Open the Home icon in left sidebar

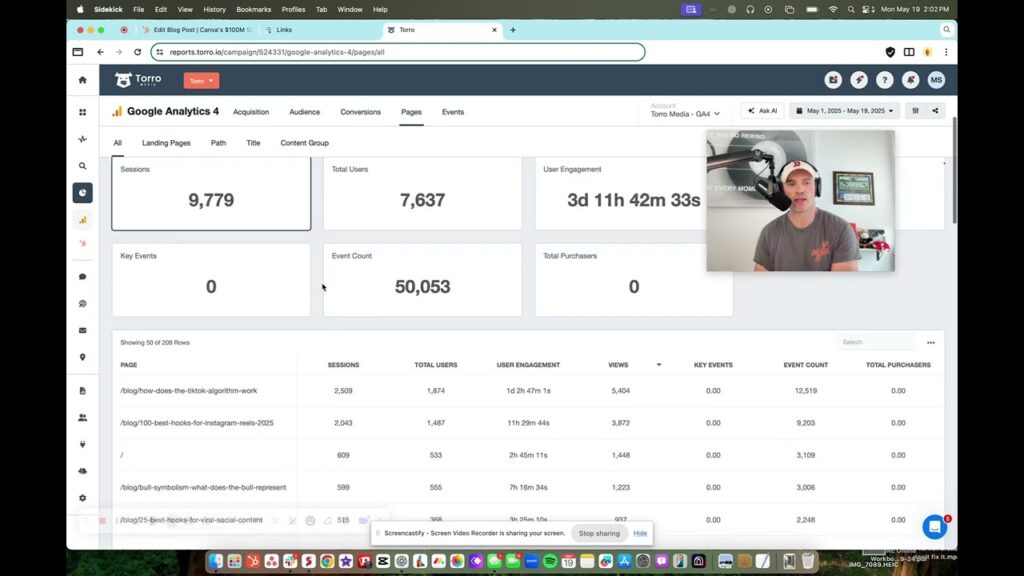[82, 80]
